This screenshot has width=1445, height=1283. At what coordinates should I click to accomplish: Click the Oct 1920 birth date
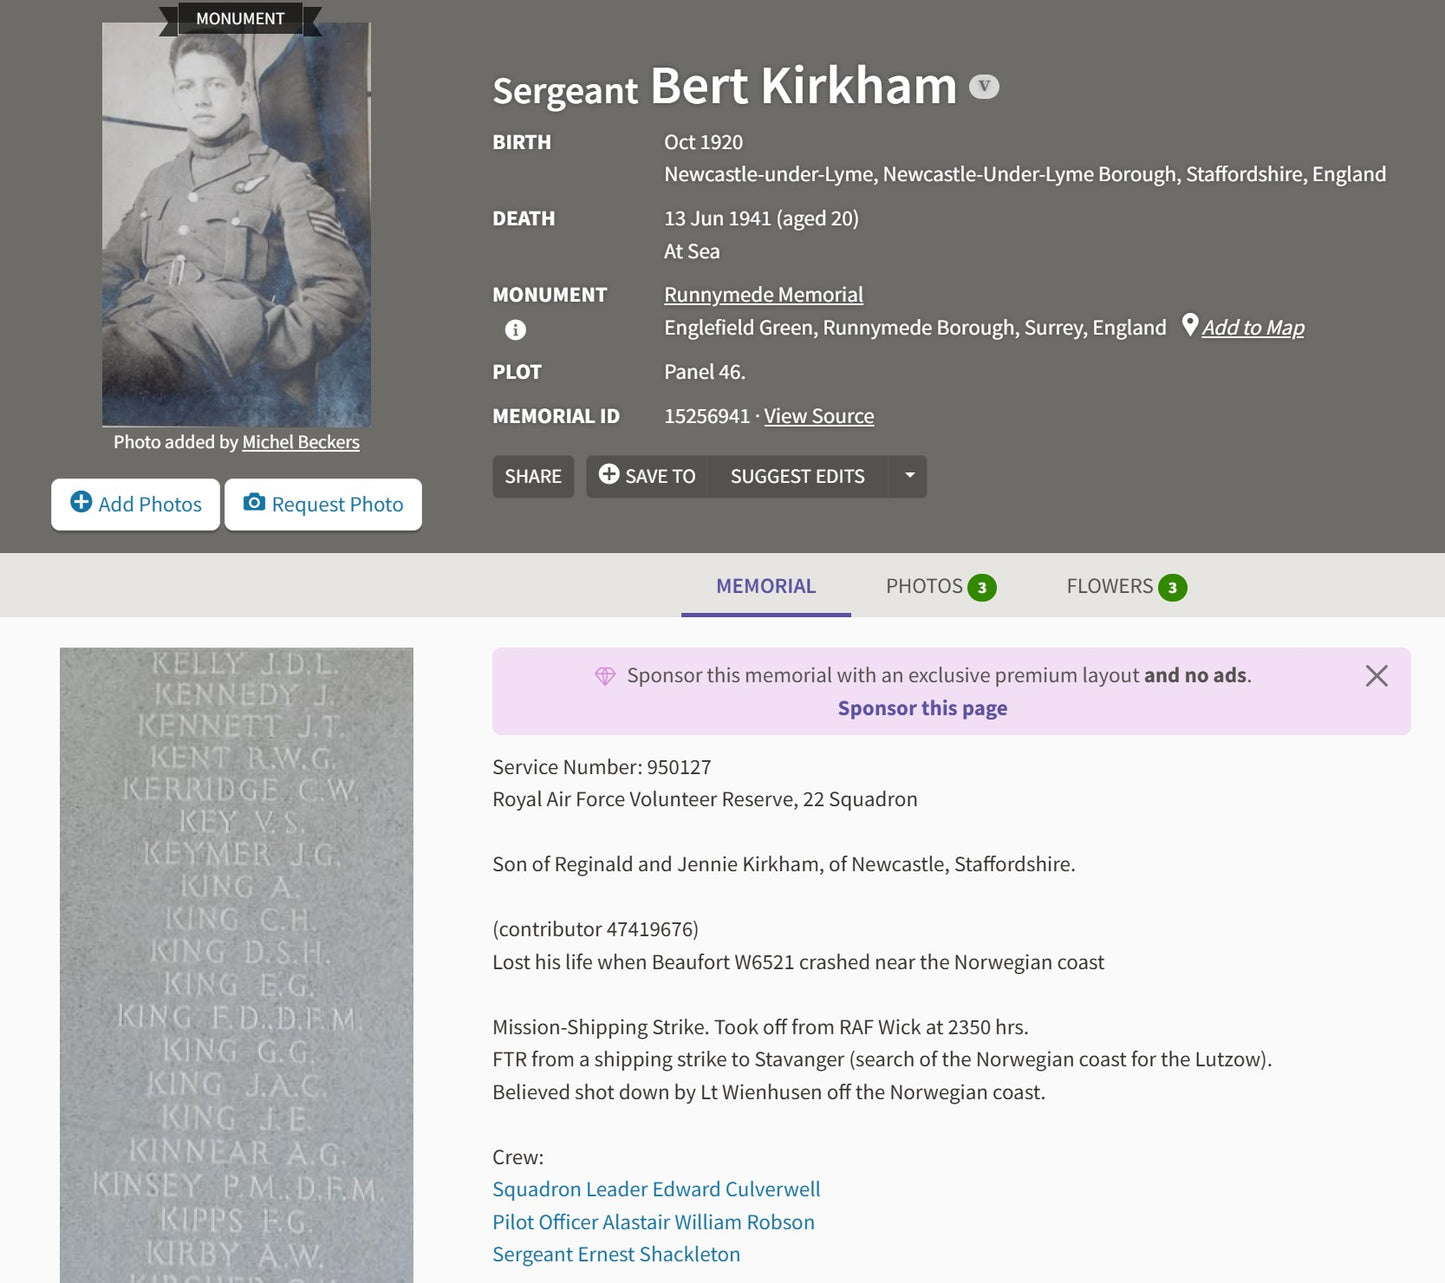click(703, 142)
